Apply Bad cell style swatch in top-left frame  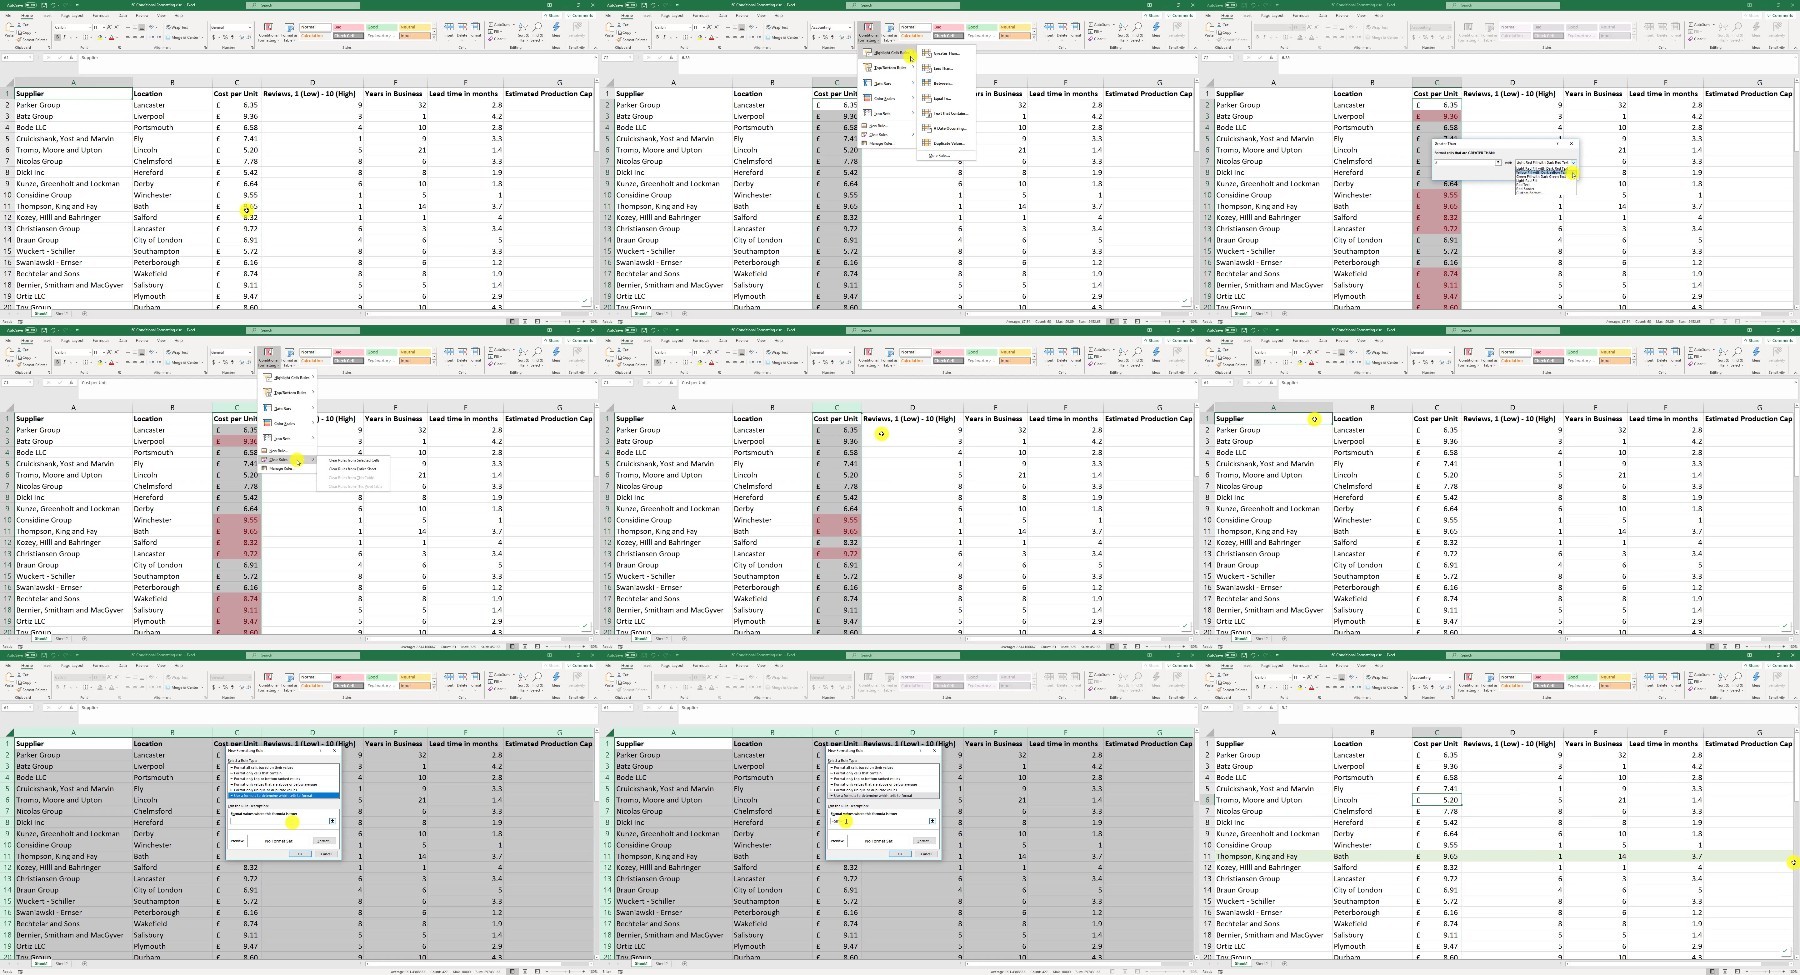click(348, 27)
